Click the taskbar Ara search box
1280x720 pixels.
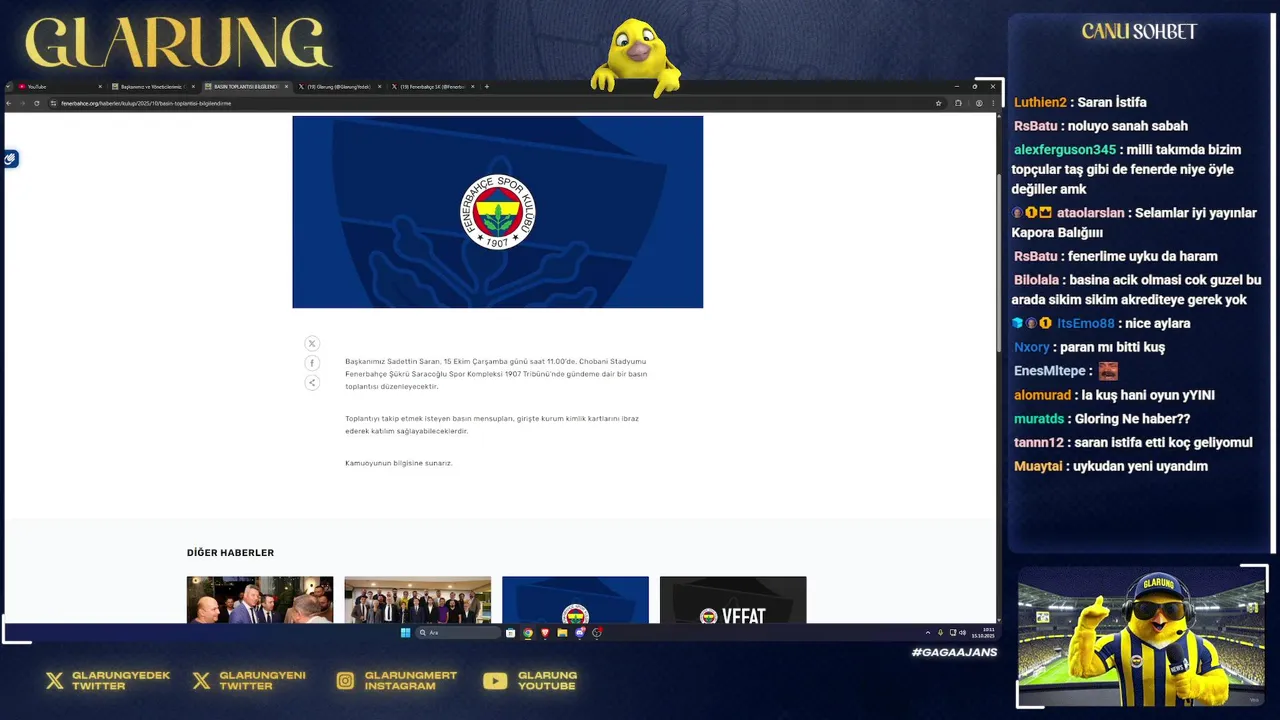click(x=457, y=633)
